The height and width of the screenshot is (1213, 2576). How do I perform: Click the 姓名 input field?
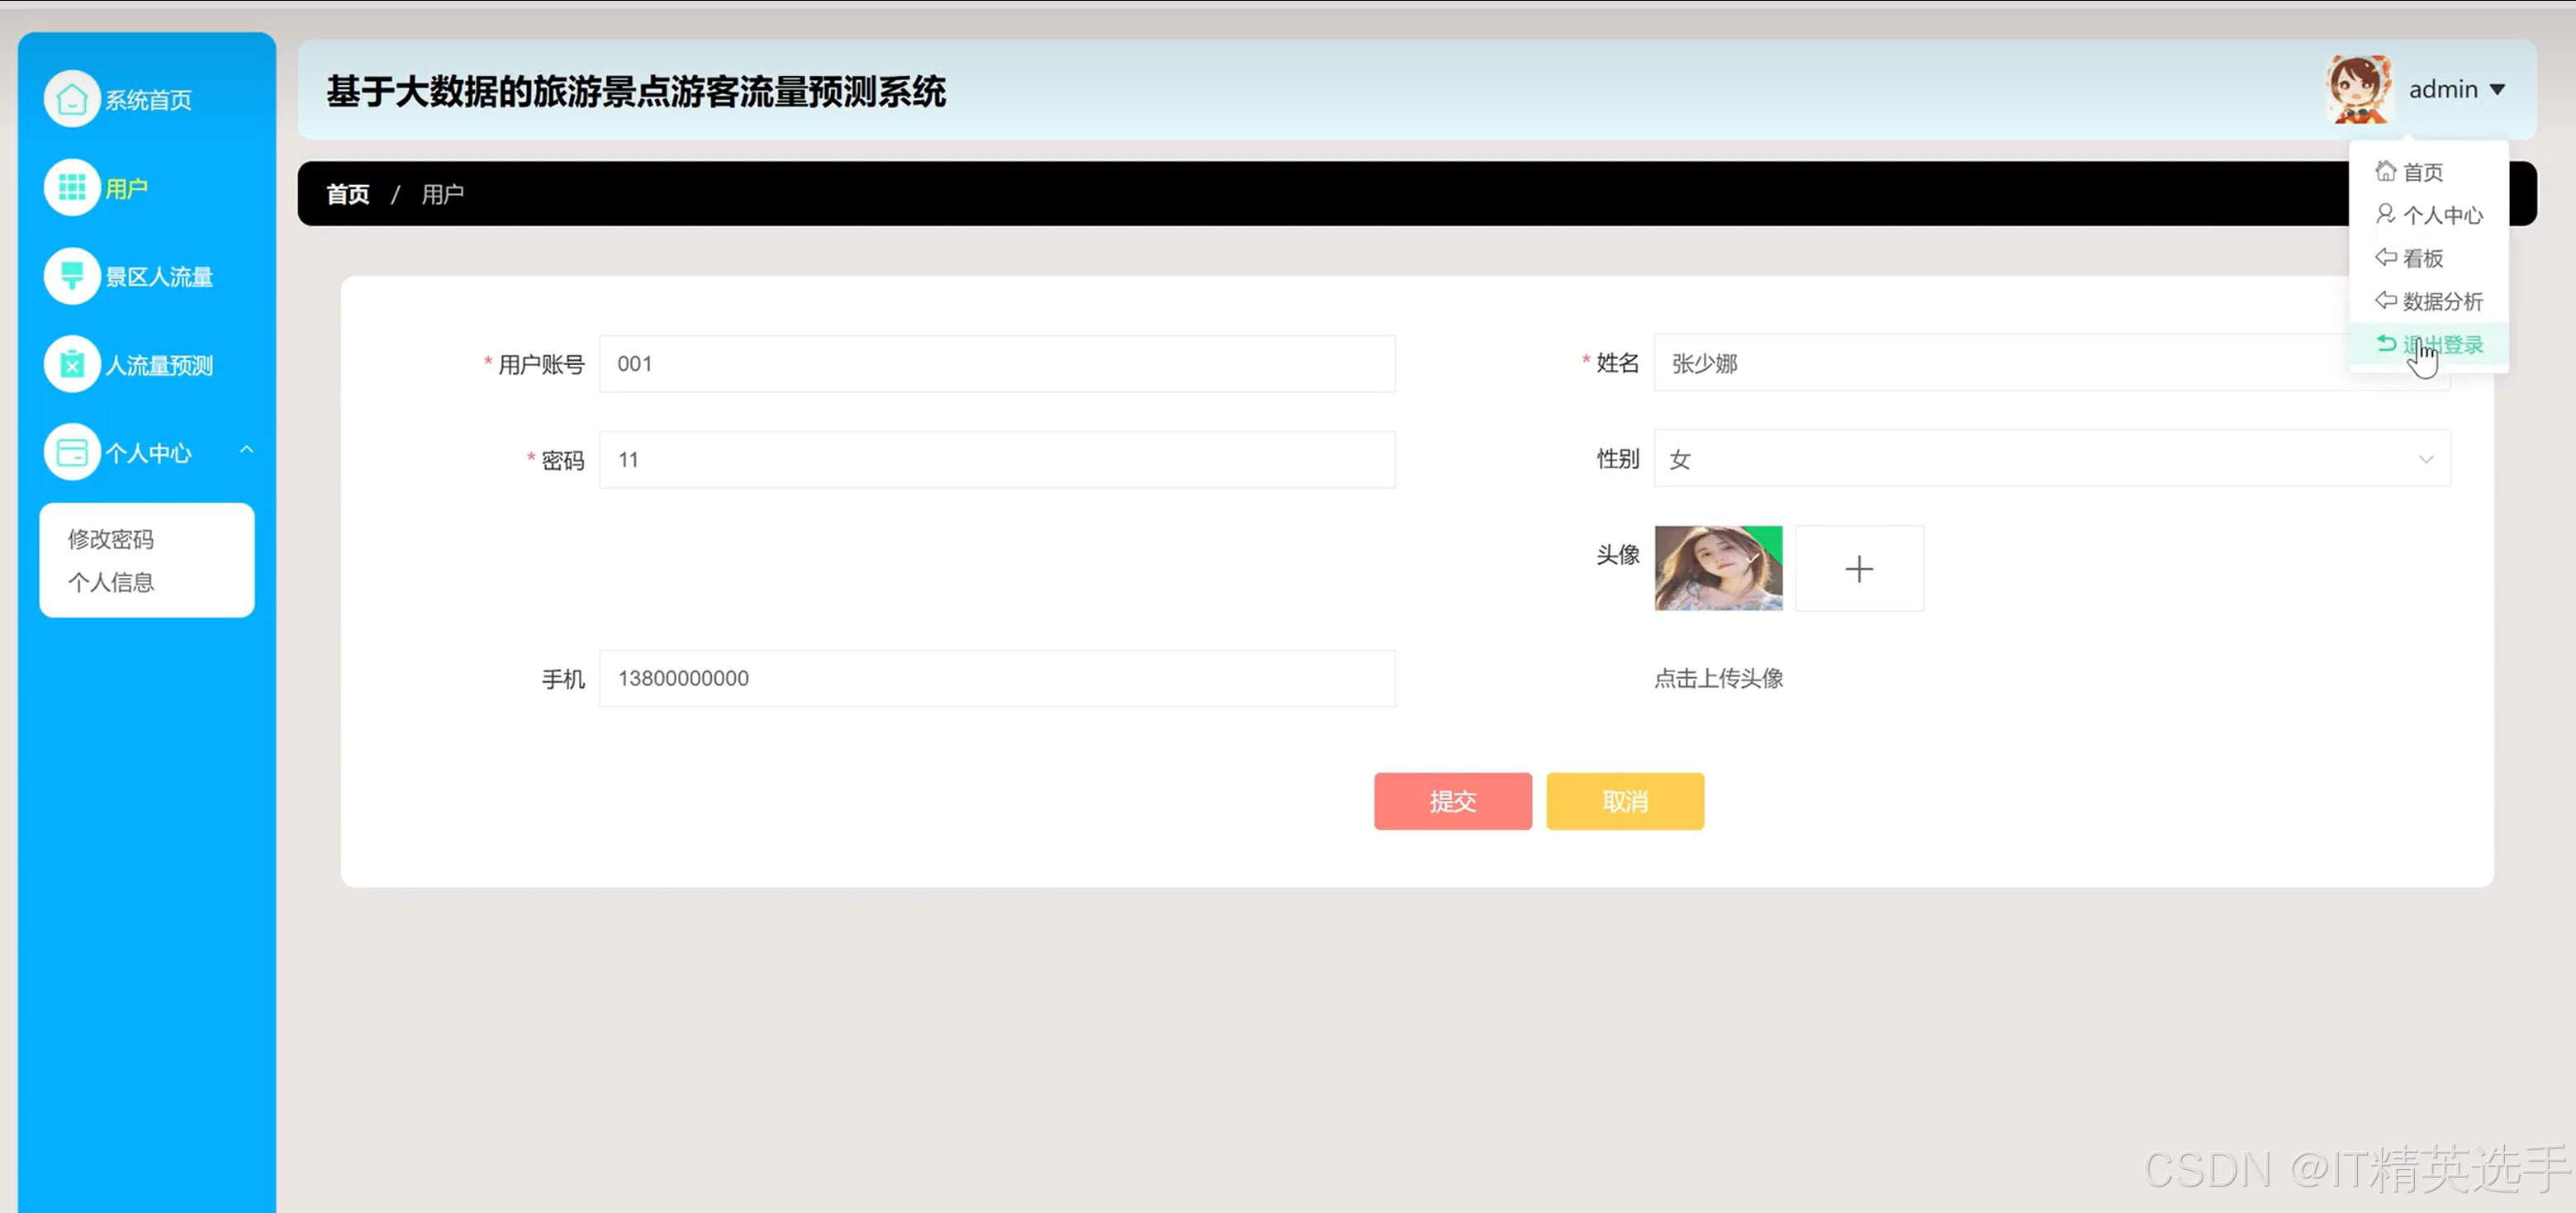pyautogui.click(x=2052, y=363)
